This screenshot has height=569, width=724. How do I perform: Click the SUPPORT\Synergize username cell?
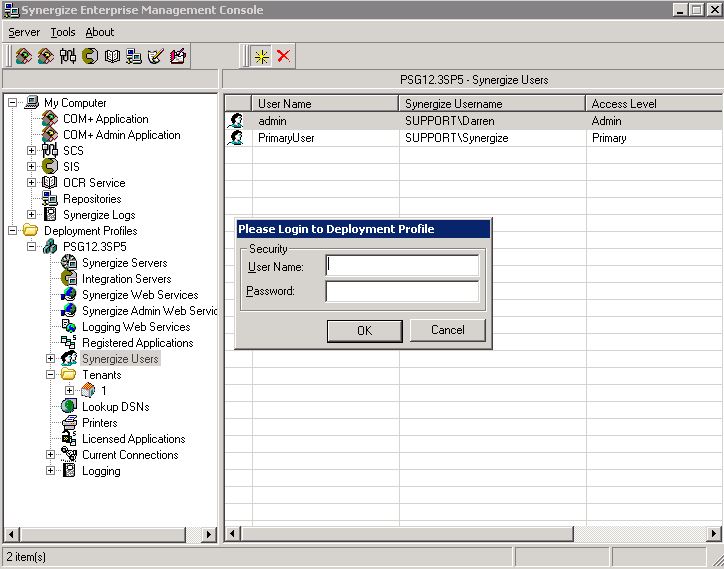coord(457,138)
